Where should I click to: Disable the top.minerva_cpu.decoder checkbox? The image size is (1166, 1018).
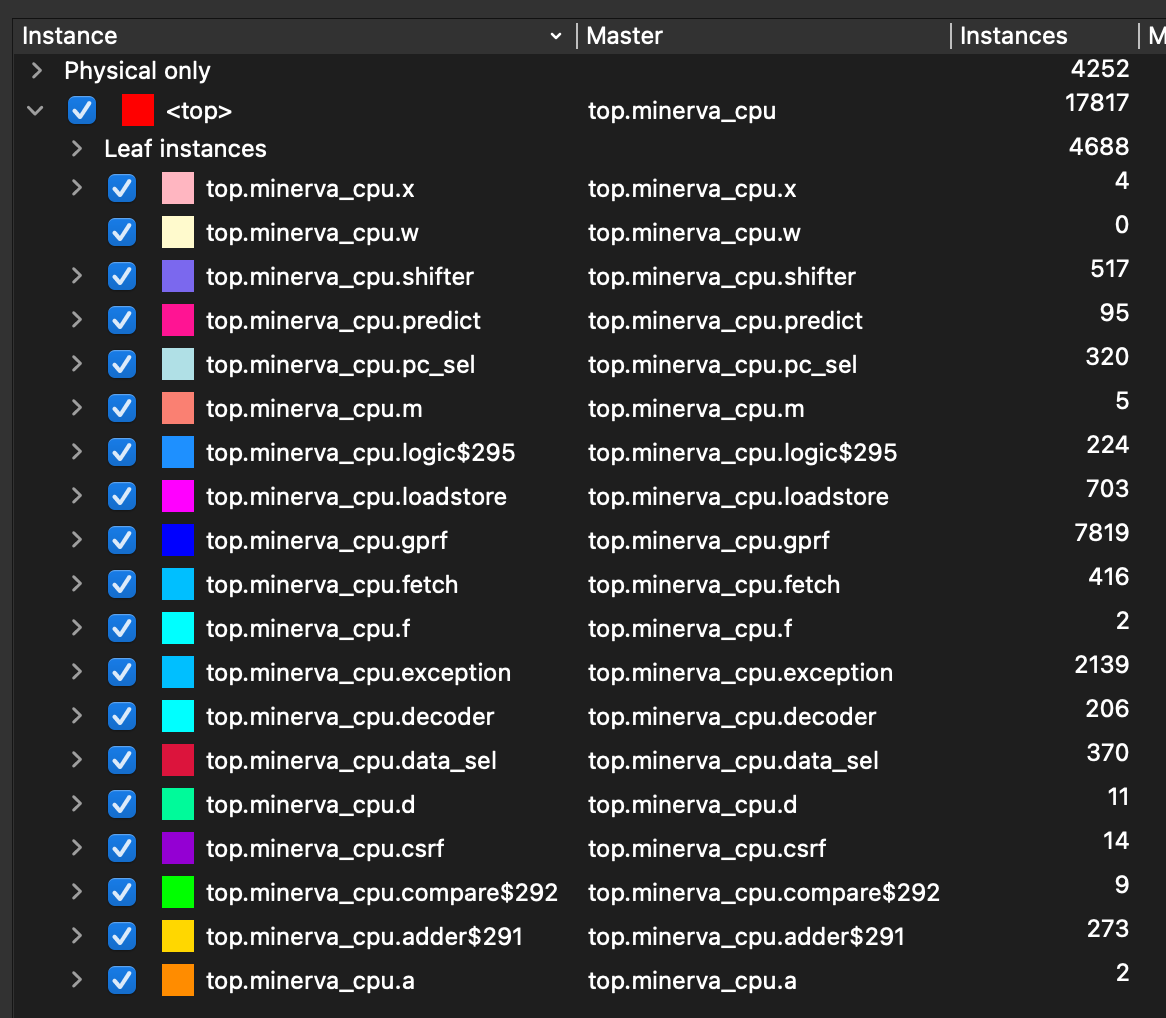click(x=122, y=717)
